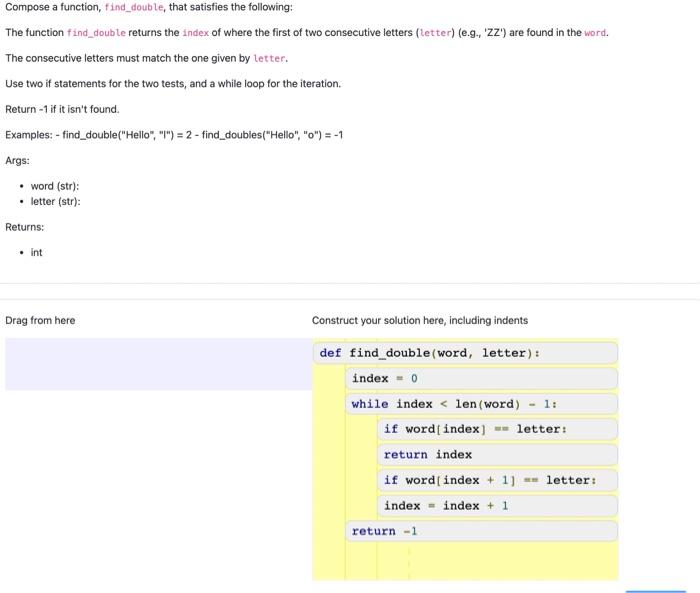The height and width of the screenshot is (593, 700).
Task: Select the 'def find_double(word, letter):' code block
Action: coord(465,353)
